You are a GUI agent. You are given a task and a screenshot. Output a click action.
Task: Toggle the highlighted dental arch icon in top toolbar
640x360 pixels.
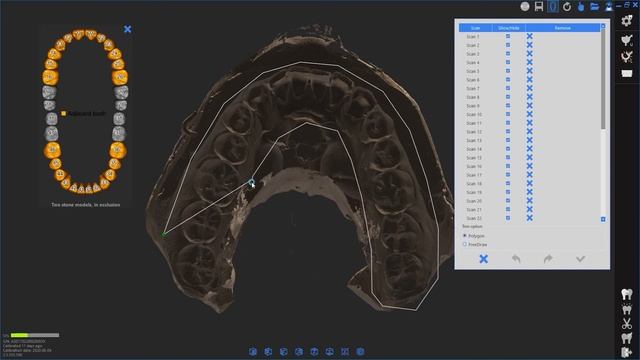[x=553, y=6]
